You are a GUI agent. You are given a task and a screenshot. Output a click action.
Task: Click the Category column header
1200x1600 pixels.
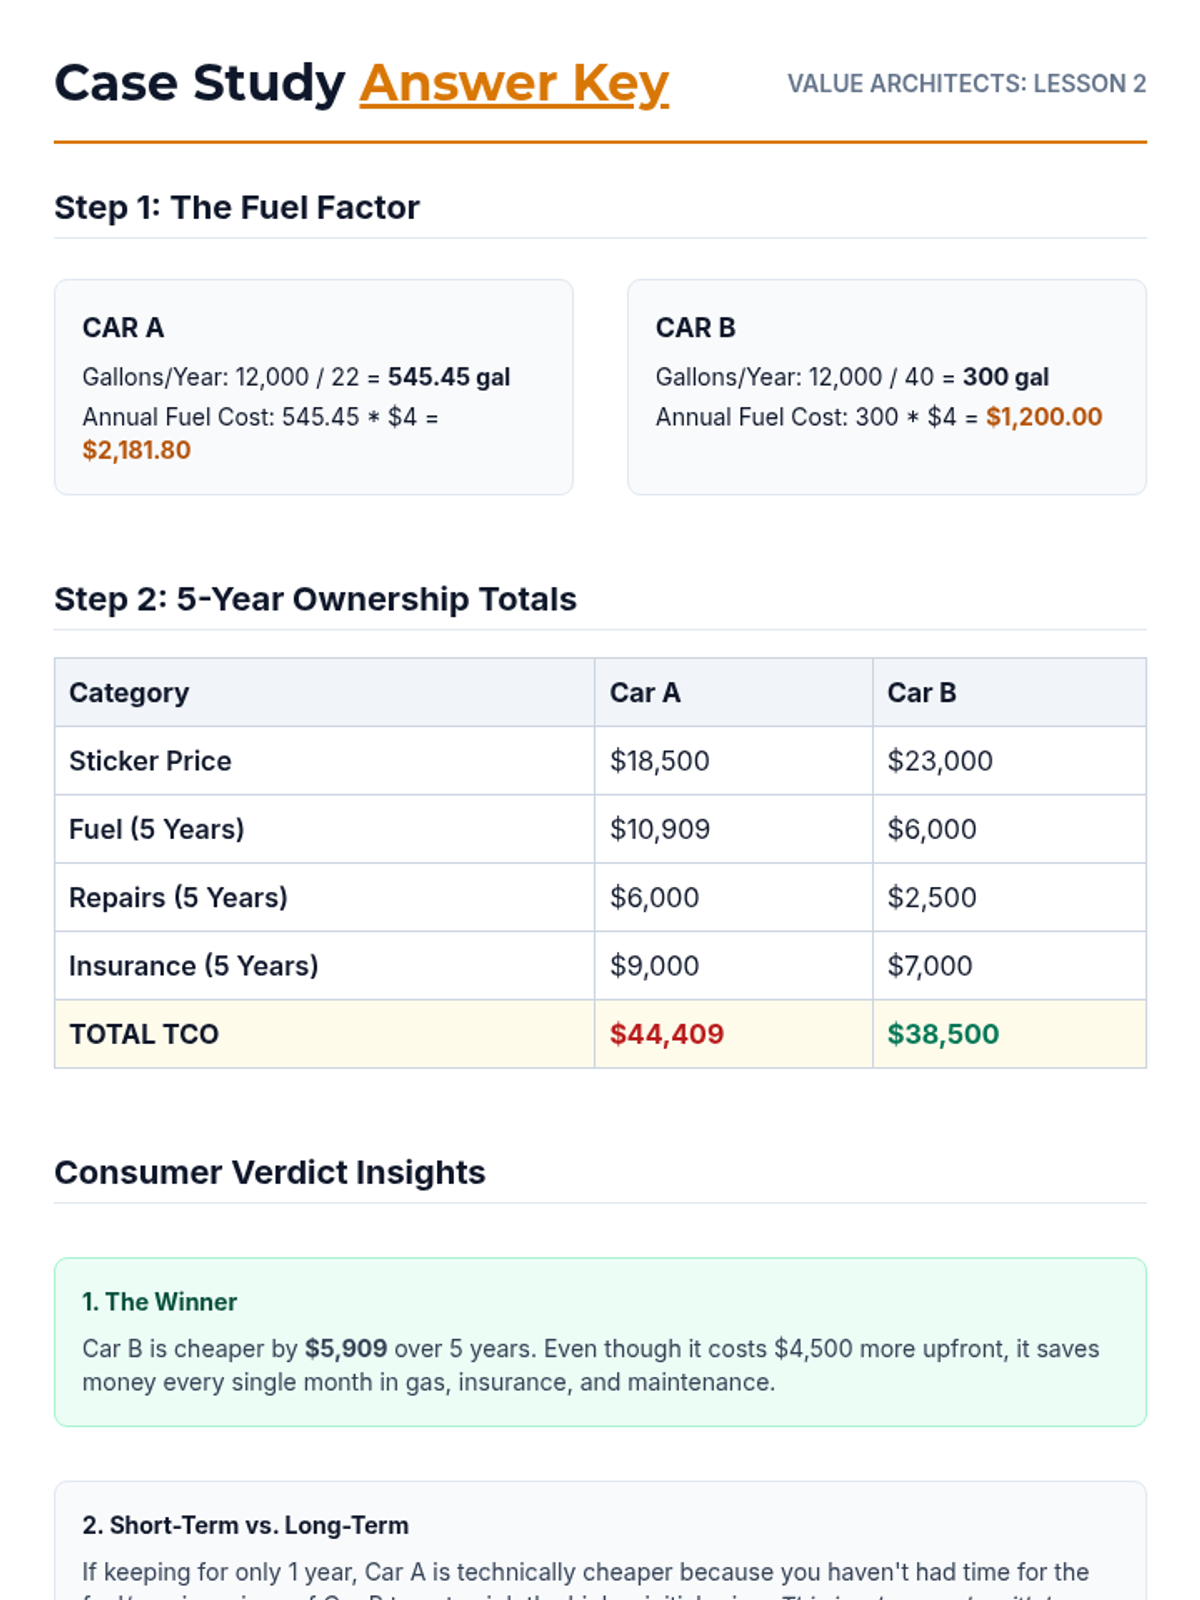tap(129, 693)
